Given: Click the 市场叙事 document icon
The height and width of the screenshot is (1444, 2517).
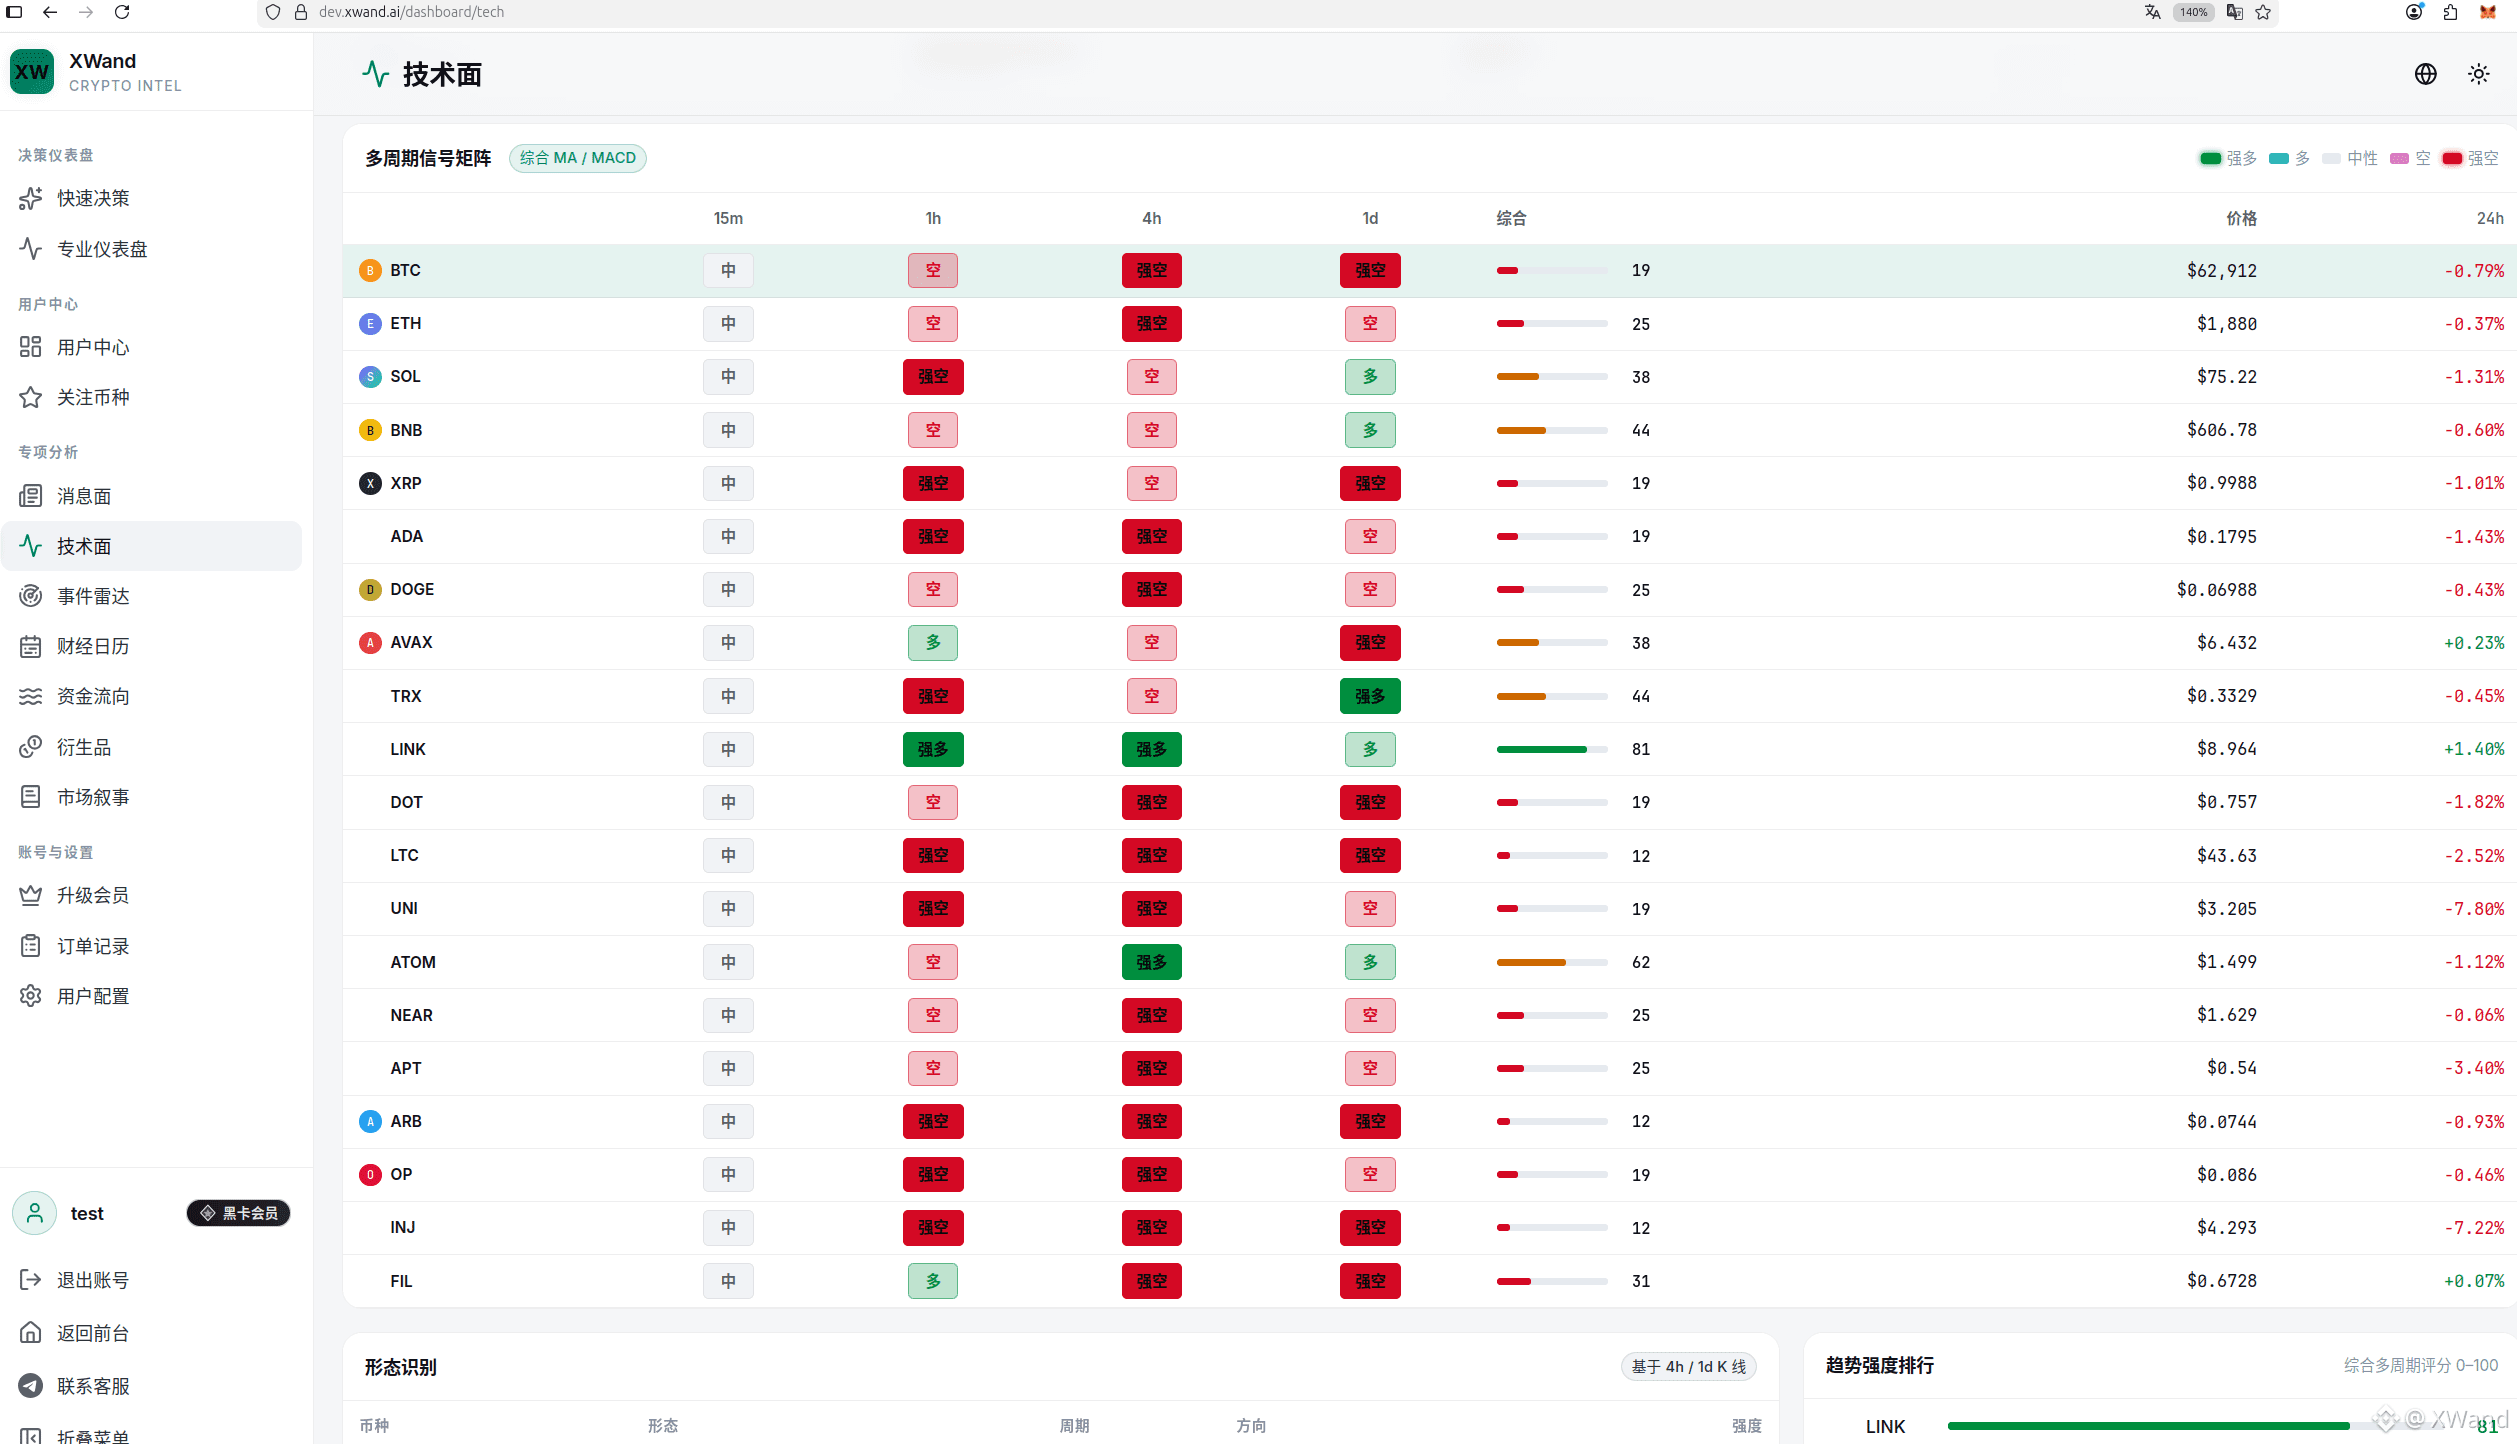Looking at the screenshot, I should [31, 797].
